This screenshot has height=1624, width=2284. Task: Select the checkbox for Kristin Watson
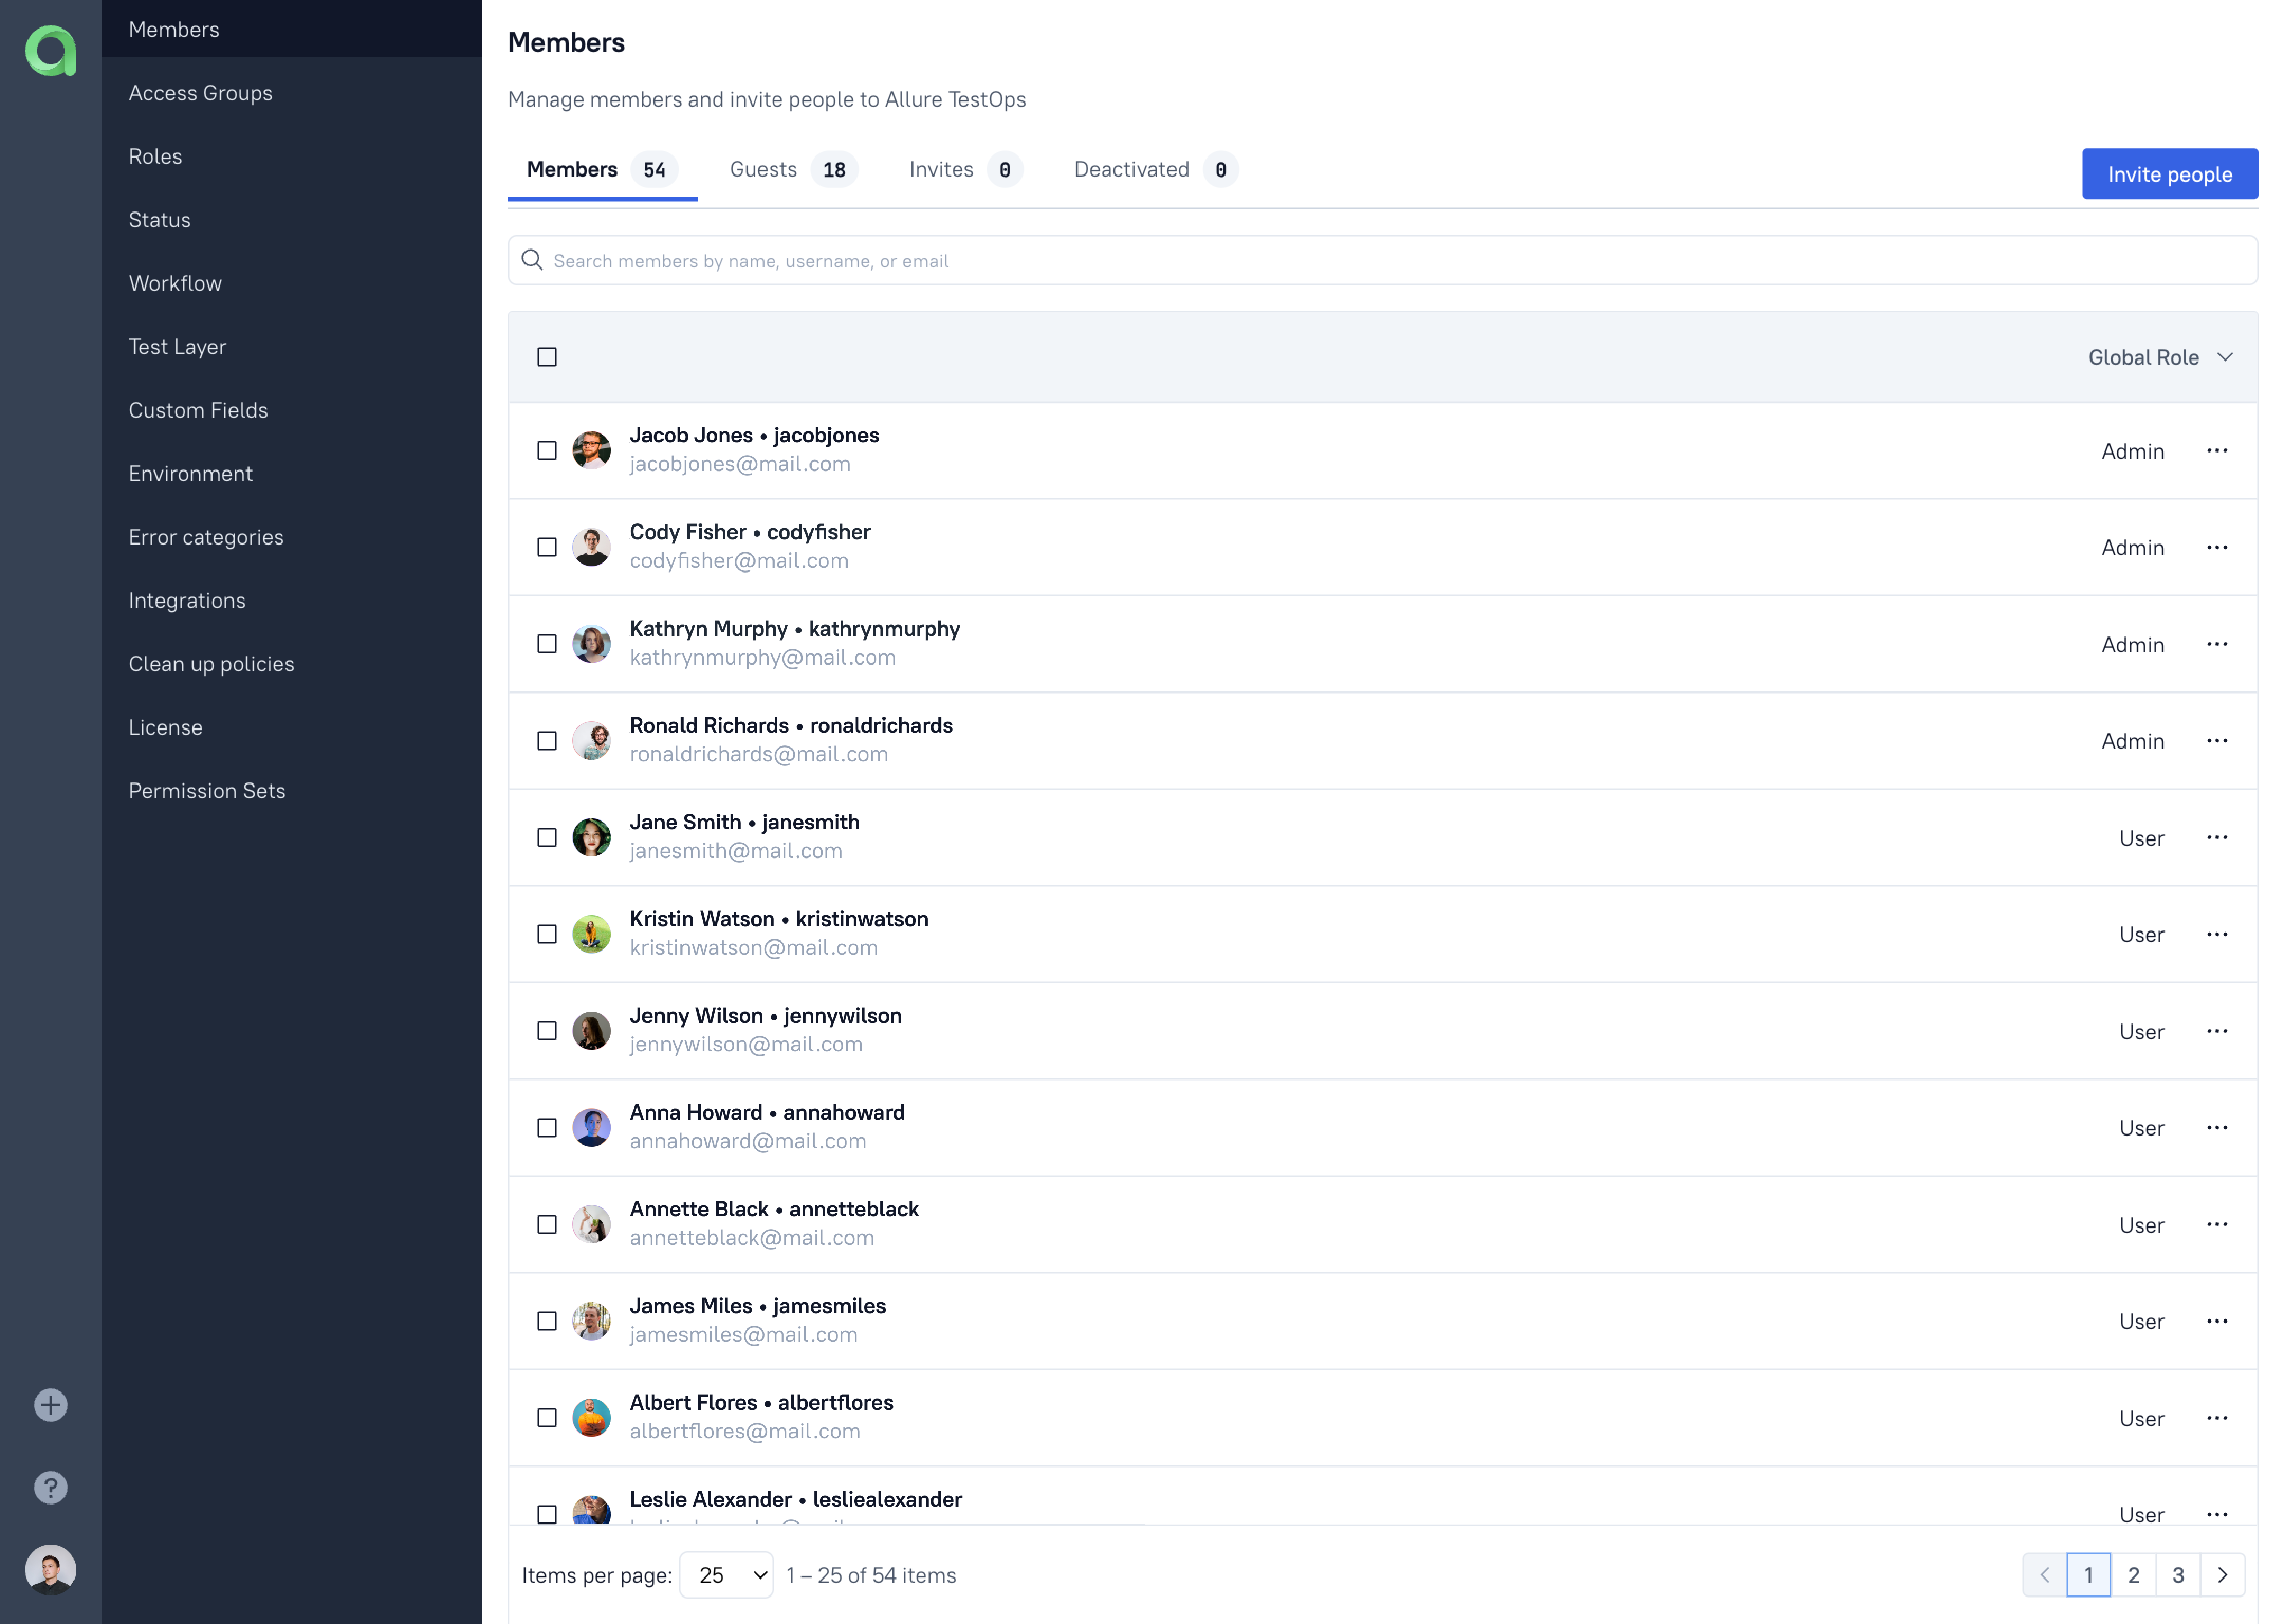[547, 934]
